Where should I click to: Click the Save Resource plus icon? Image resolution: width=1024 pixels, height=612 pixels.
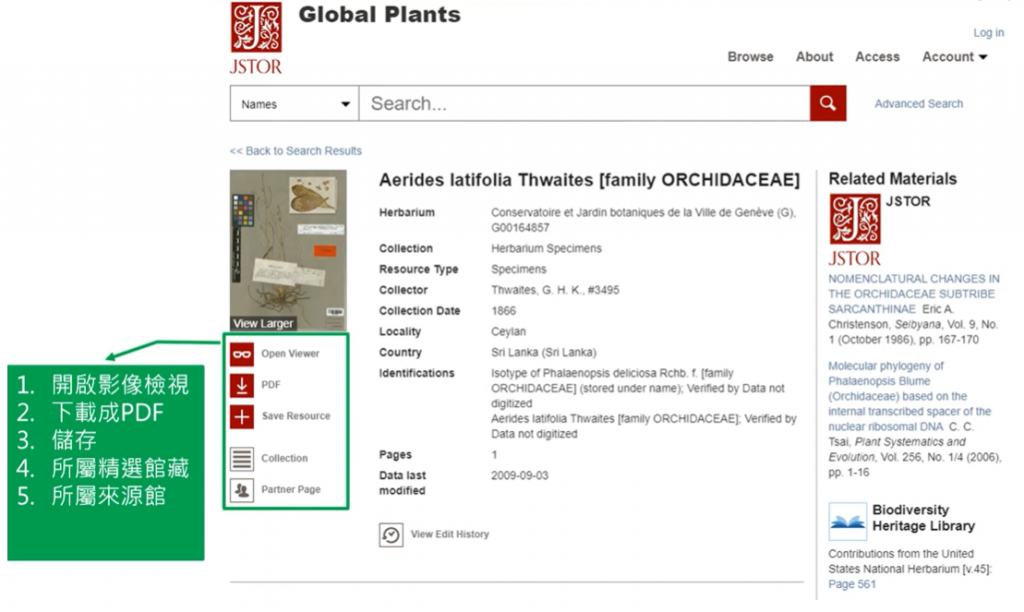tap(242, 416)
